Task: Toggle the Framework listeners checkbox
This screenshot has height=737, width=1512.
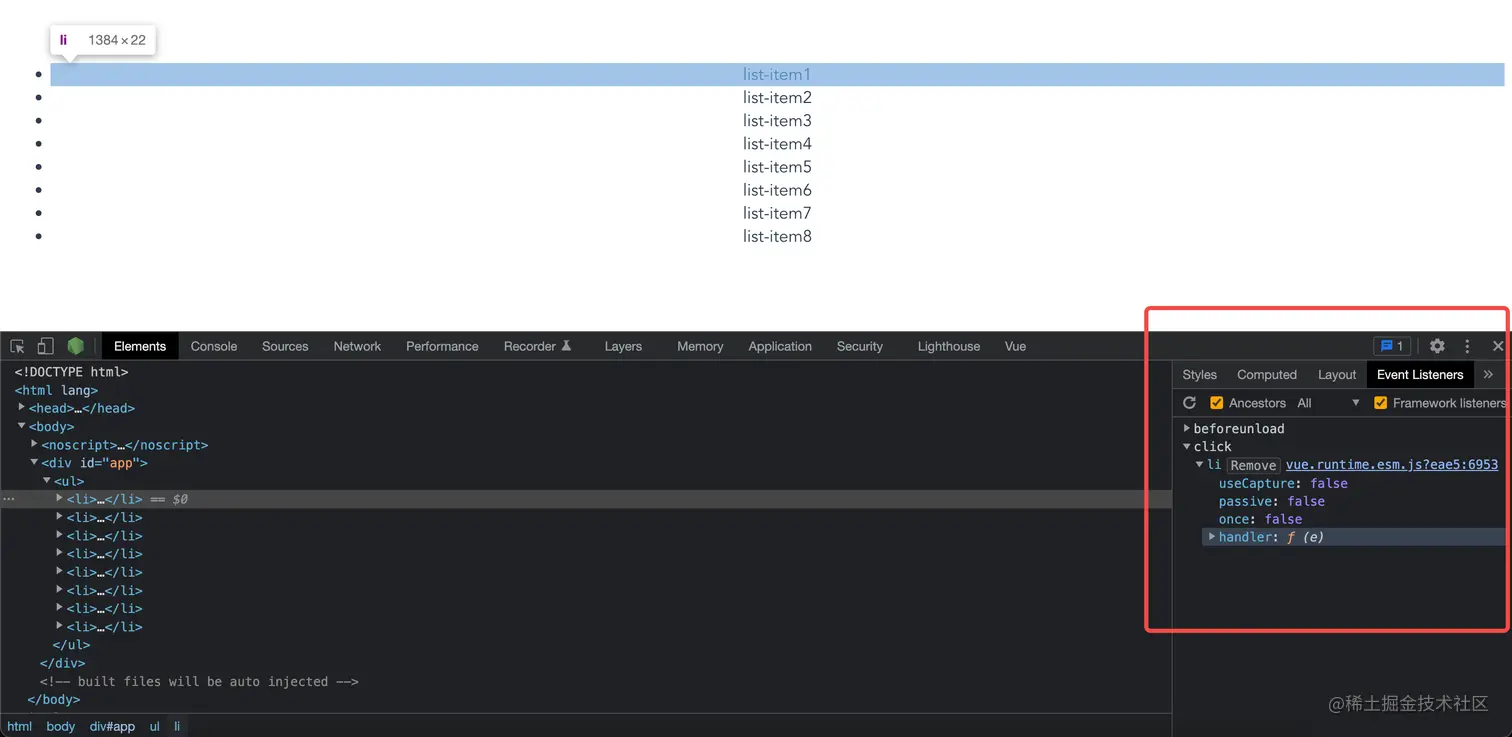Action: [x=1381, y=403]
